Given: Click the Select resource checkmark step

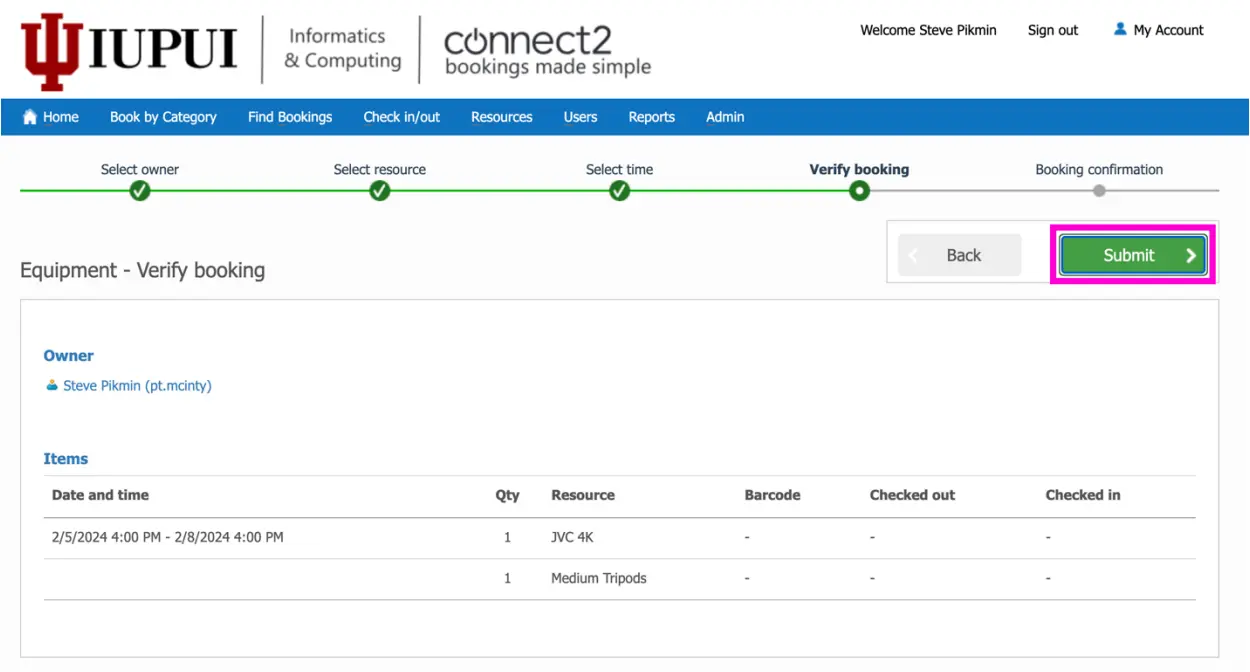Looking at the screenshot, I should (380, 191).
